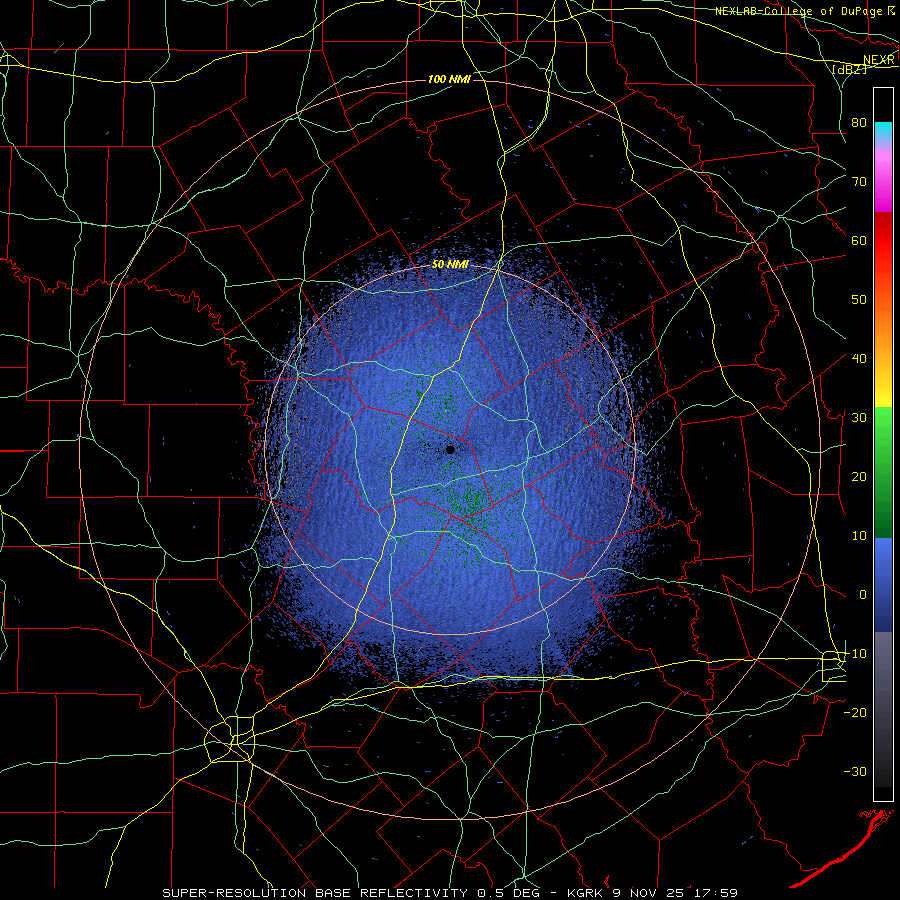Screen dimensions: 900x900
Task: Click the '[dBZ]' units label
Action: (x=850, y=69)
